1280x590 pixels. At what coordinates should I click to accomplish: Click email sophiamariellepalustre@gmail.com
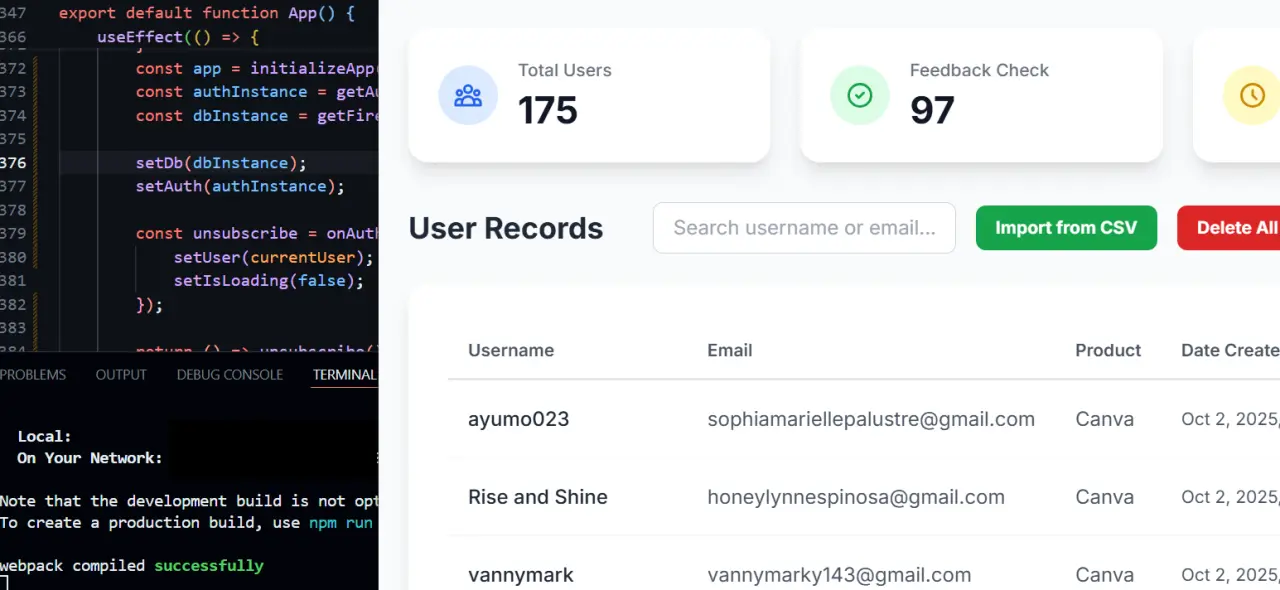tap(871, 419)
